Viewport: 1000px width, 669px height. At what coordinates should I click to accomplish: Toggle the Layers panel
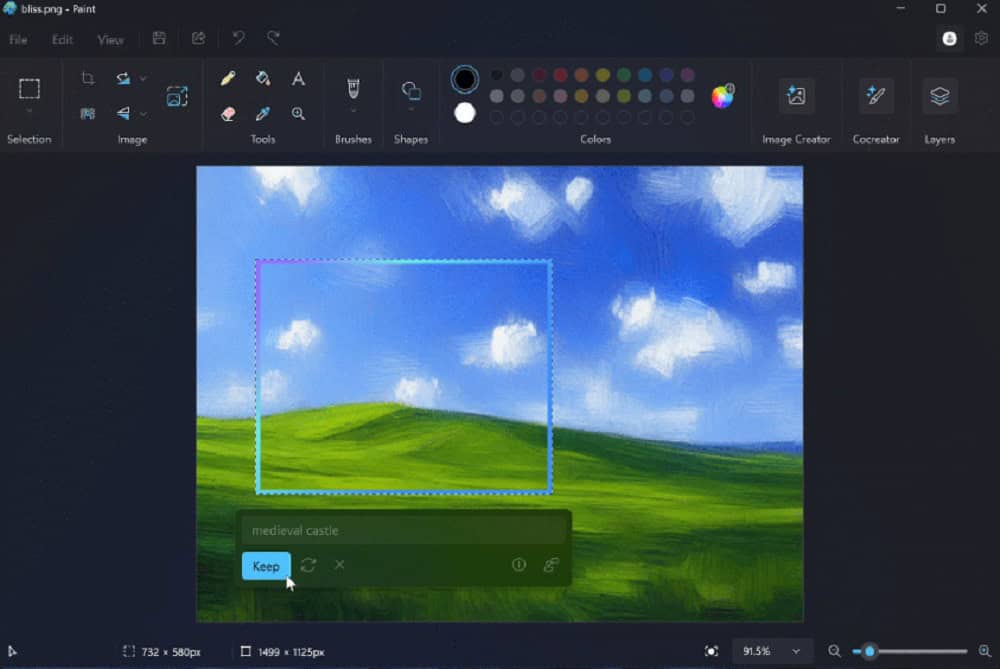point(939,97)
